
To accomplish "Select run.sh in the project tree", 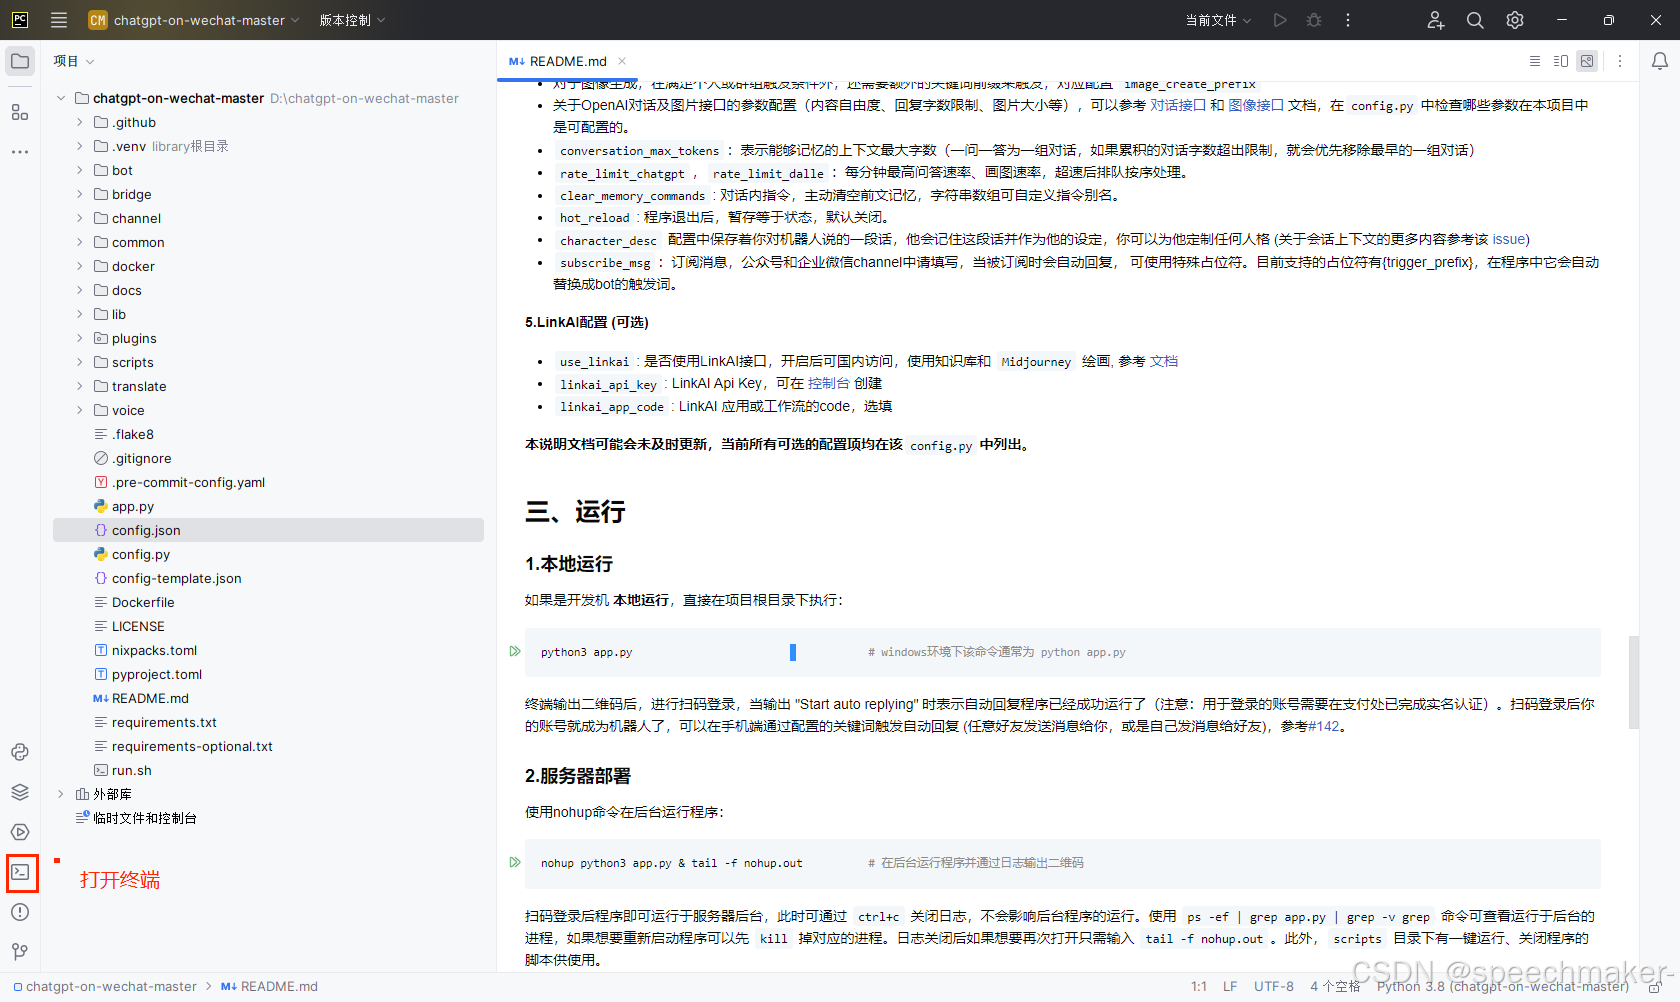I will (x=131, y=770).
